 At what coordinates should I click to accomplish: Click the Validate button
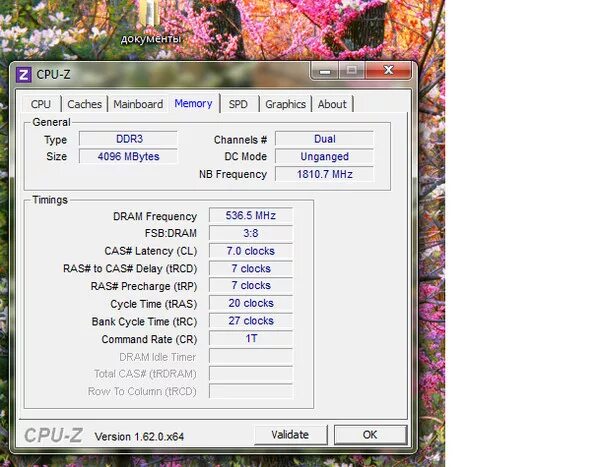[290, 435]
